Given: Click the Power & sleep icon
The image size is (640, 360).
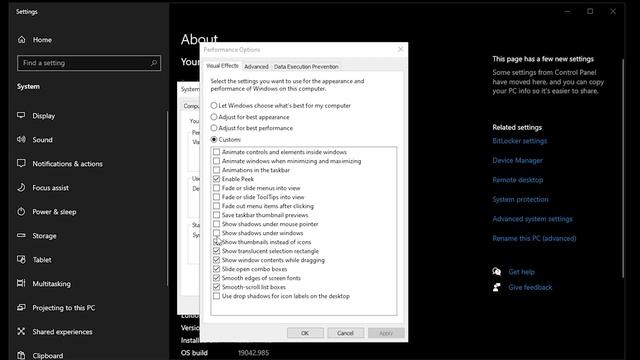Looking at the screenshot, I should (21, 211).
